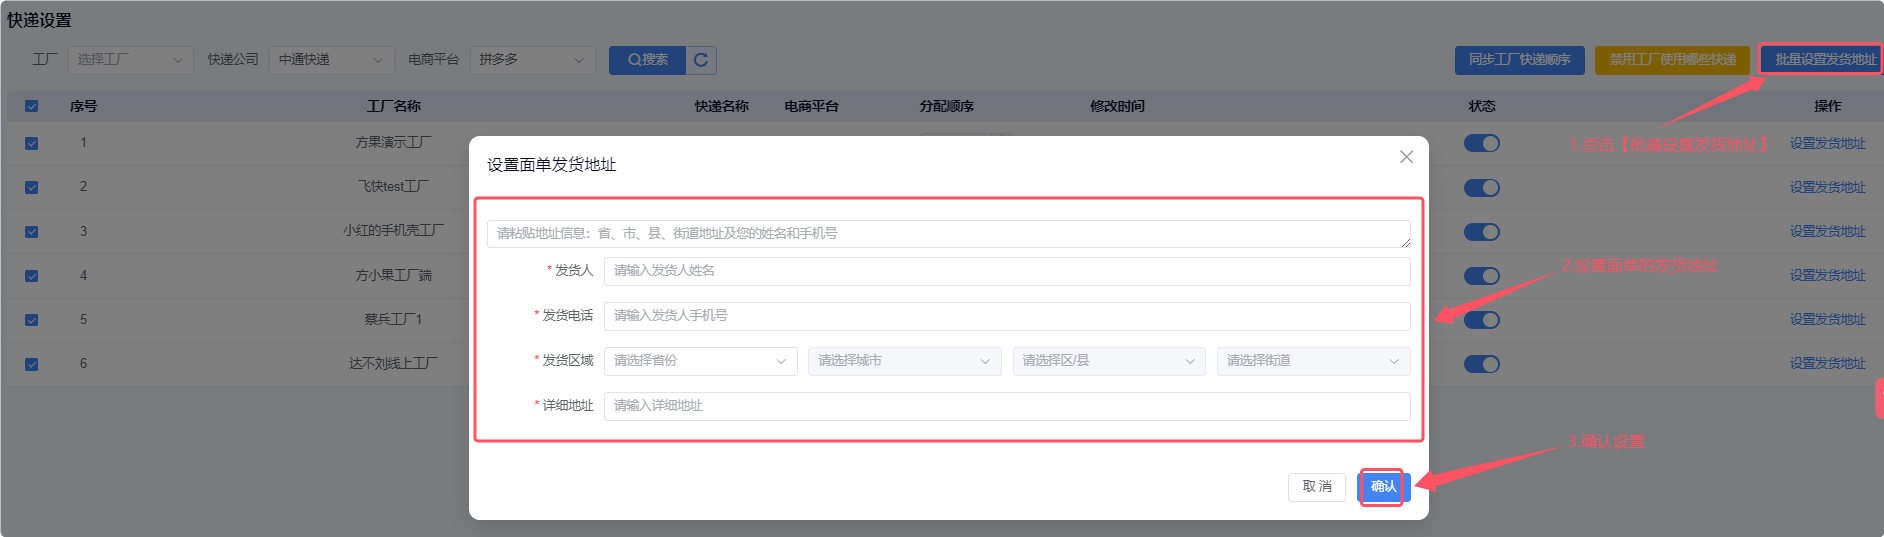This screenshot has height=537, width=1884.
Task: Uncheck the checkbox for row 6 达不刘线上工厂
Action: click(31, 364)
